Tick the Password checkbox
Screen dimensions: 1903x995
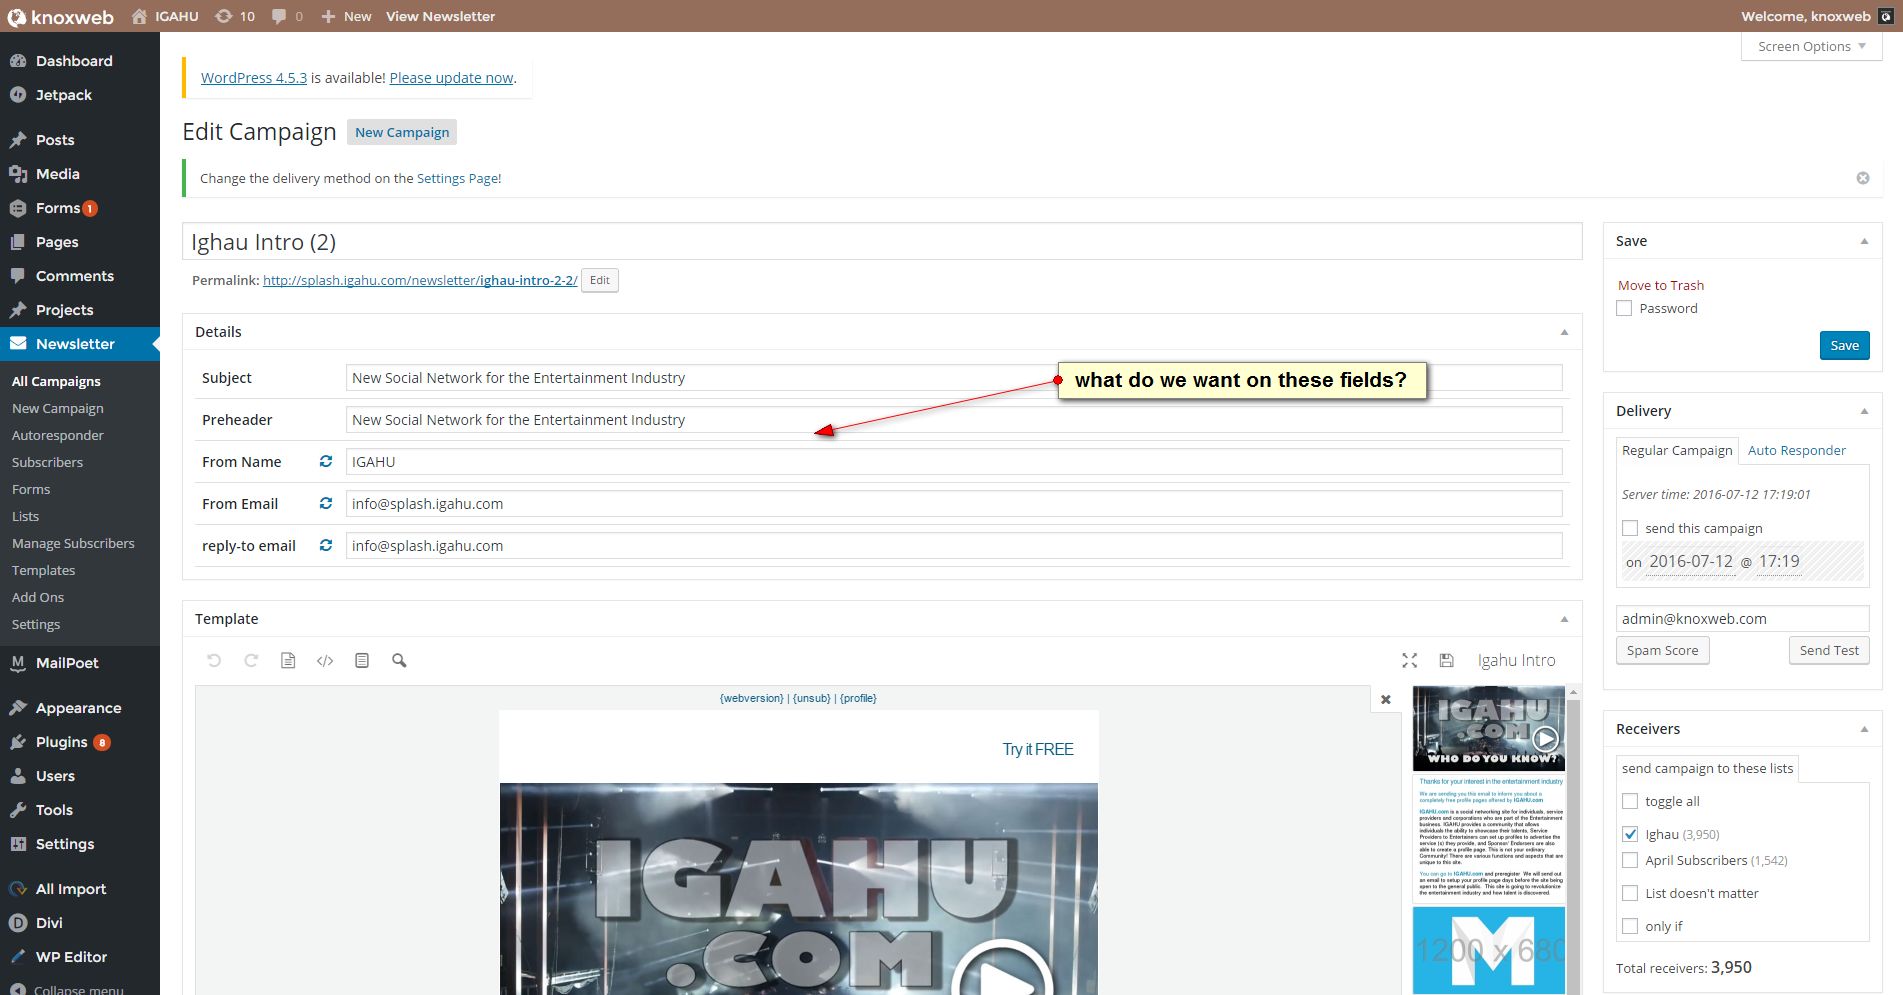point(1624,308)
